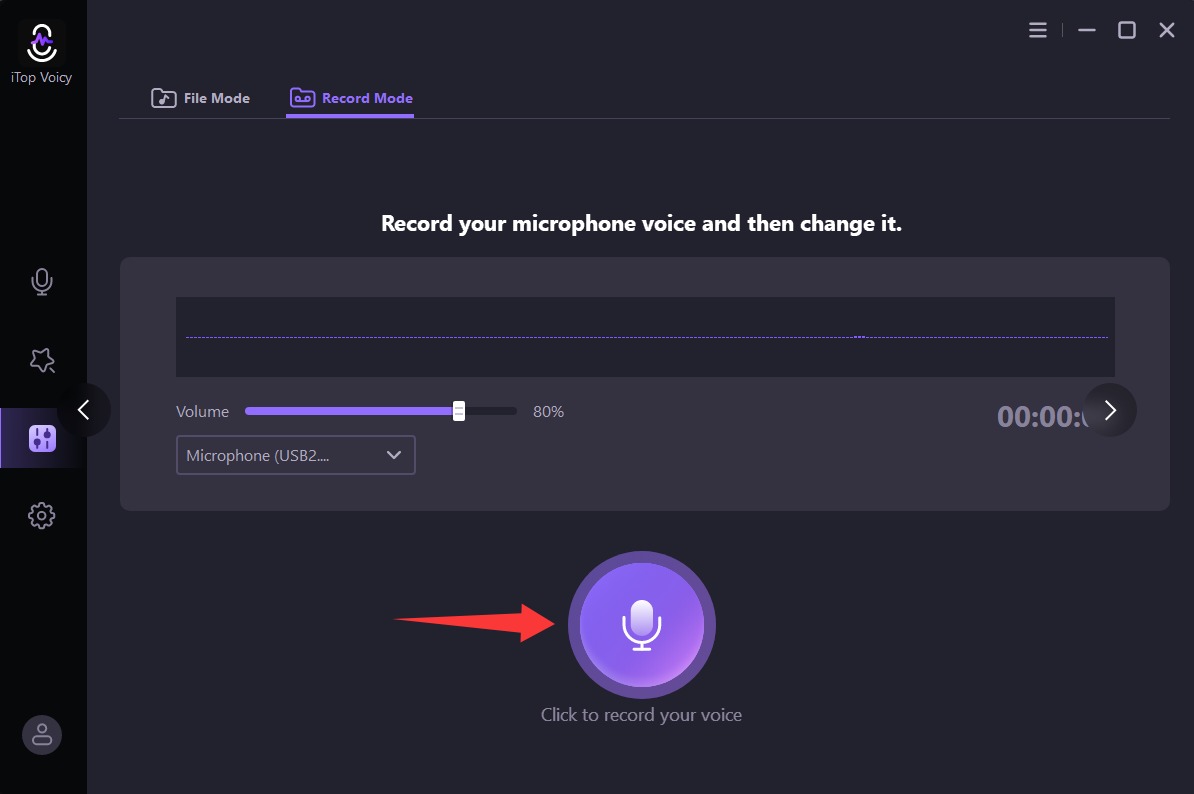Viewport: 1194px width, 794px height.
Task: Click the right chevron arrow button
Action: tap(1110, 410)
